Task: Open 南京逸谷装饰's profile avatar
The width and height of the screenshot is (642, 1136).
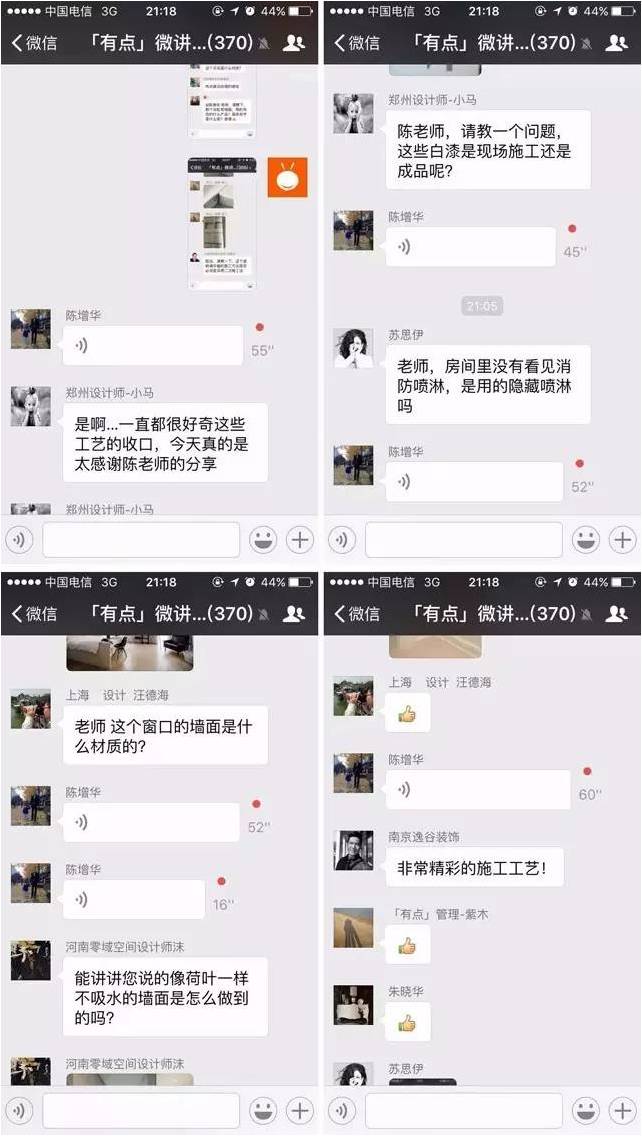Action: coord(353,851)
